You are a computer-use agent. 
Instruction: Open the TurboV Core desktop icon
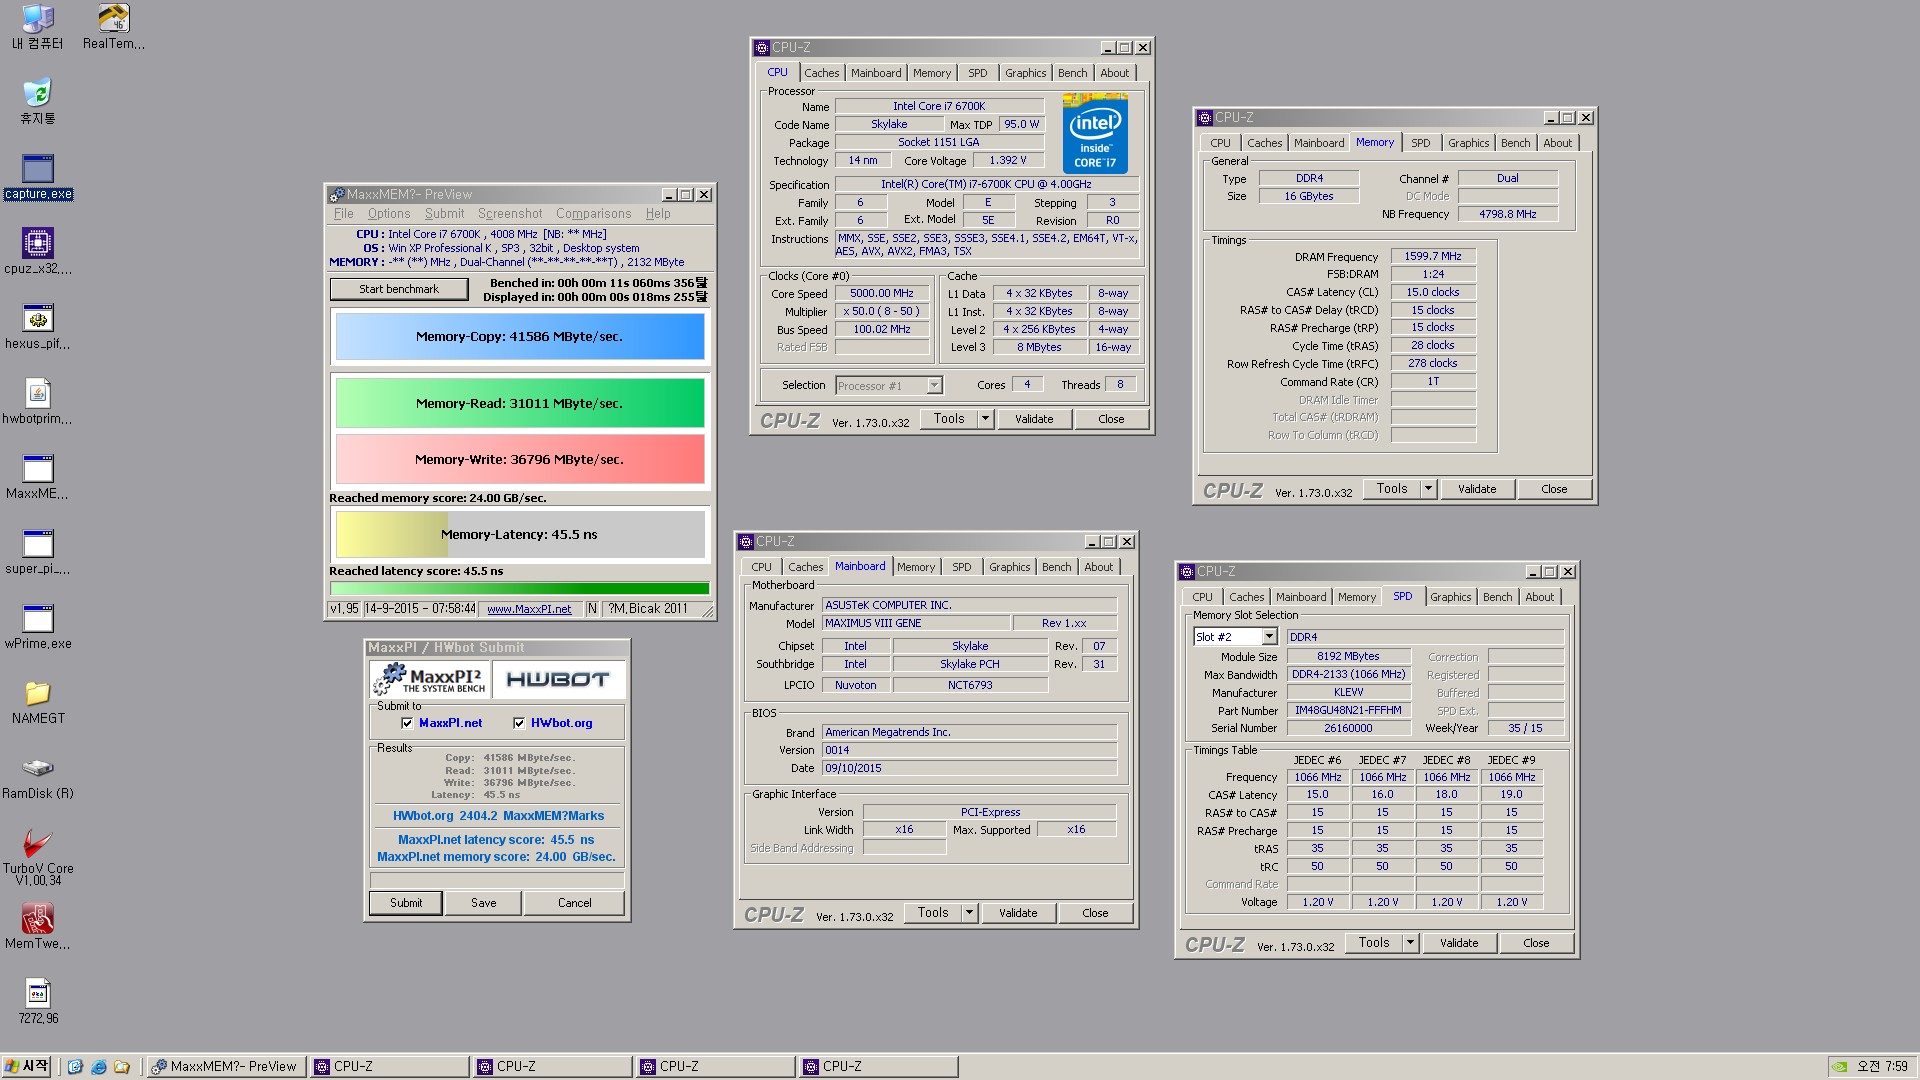(38, 857)
